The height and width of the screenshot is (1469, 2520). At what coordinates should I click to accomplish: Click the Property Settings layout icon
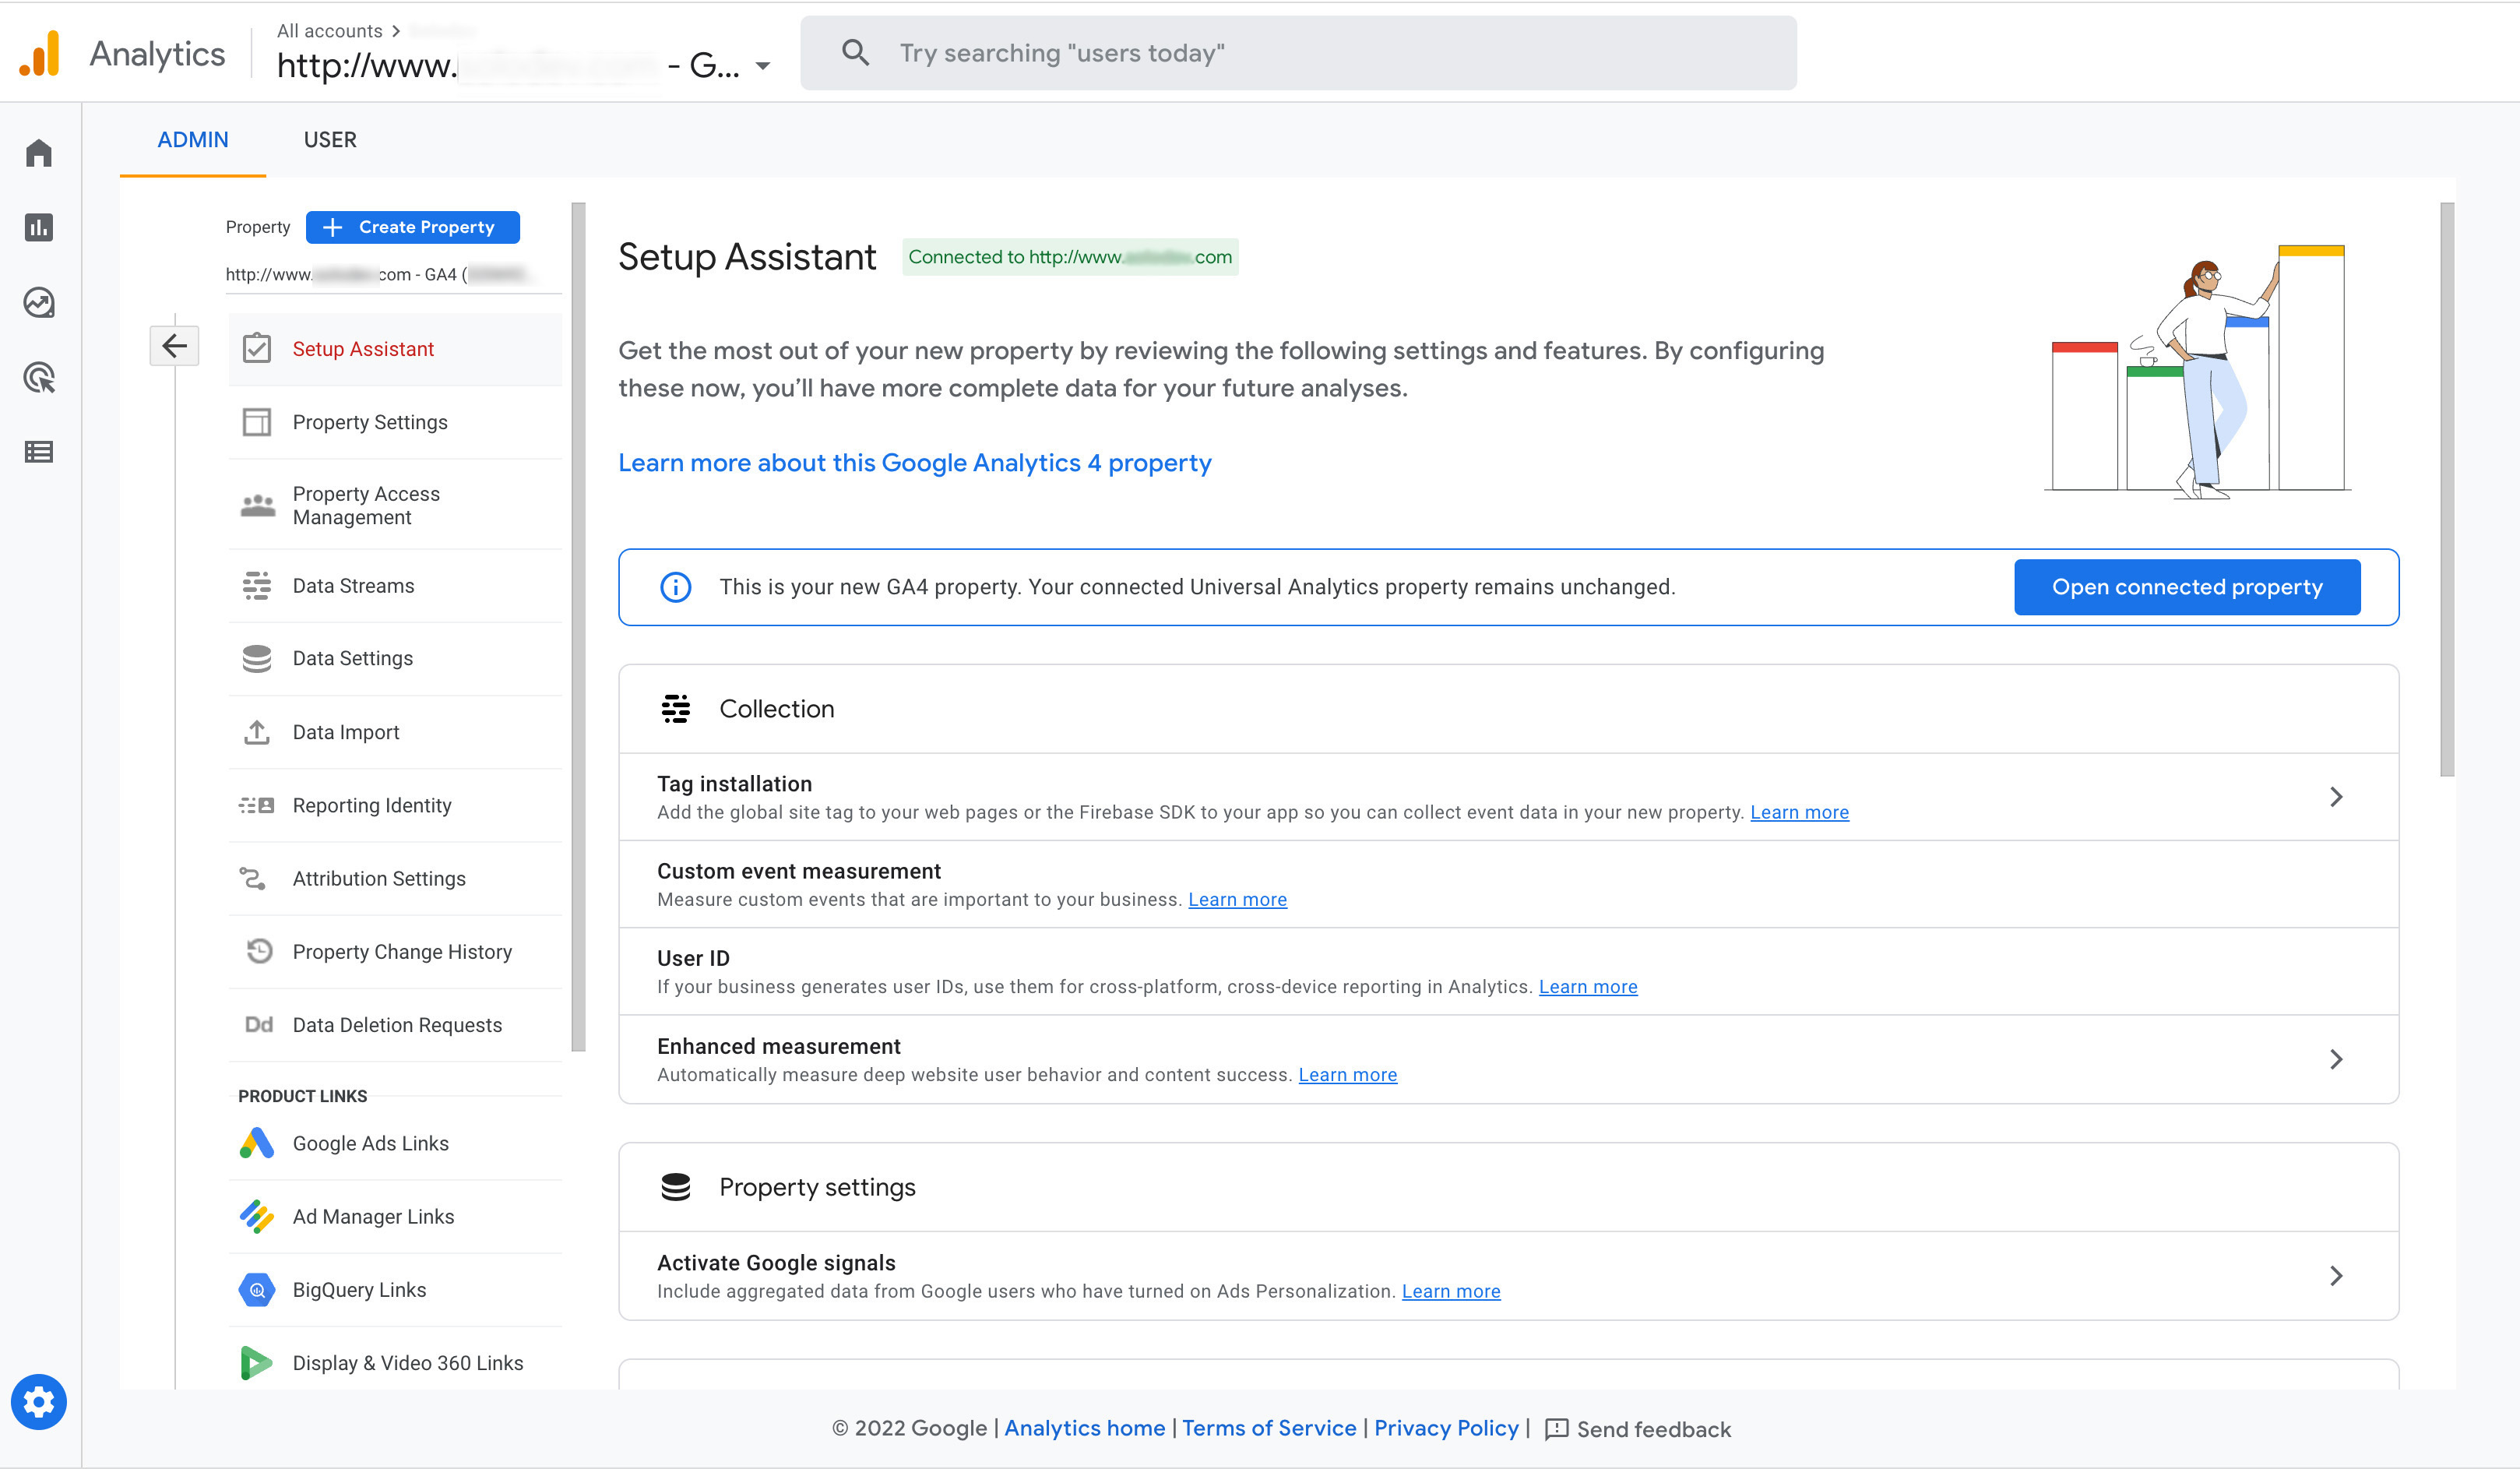(257, 422)
